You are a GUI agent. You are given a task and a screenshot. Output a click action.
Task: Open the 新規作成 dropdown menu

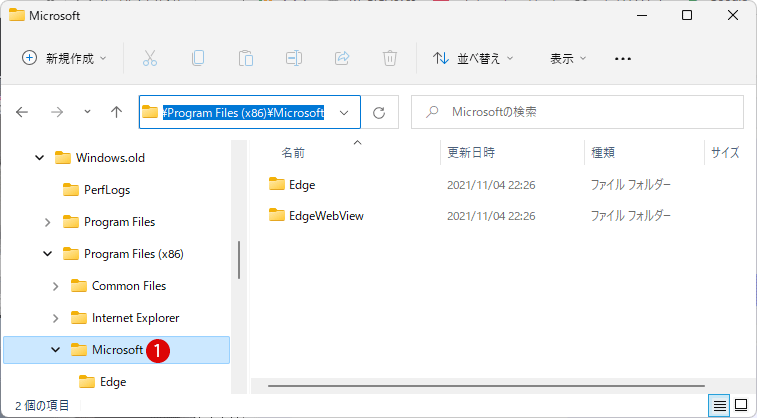point(64,58)
